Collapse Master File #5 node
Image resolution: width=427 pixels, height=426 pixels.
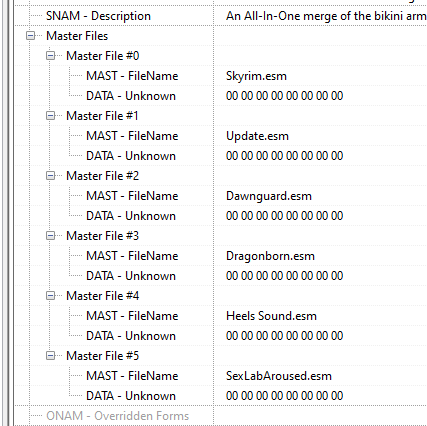50,356
